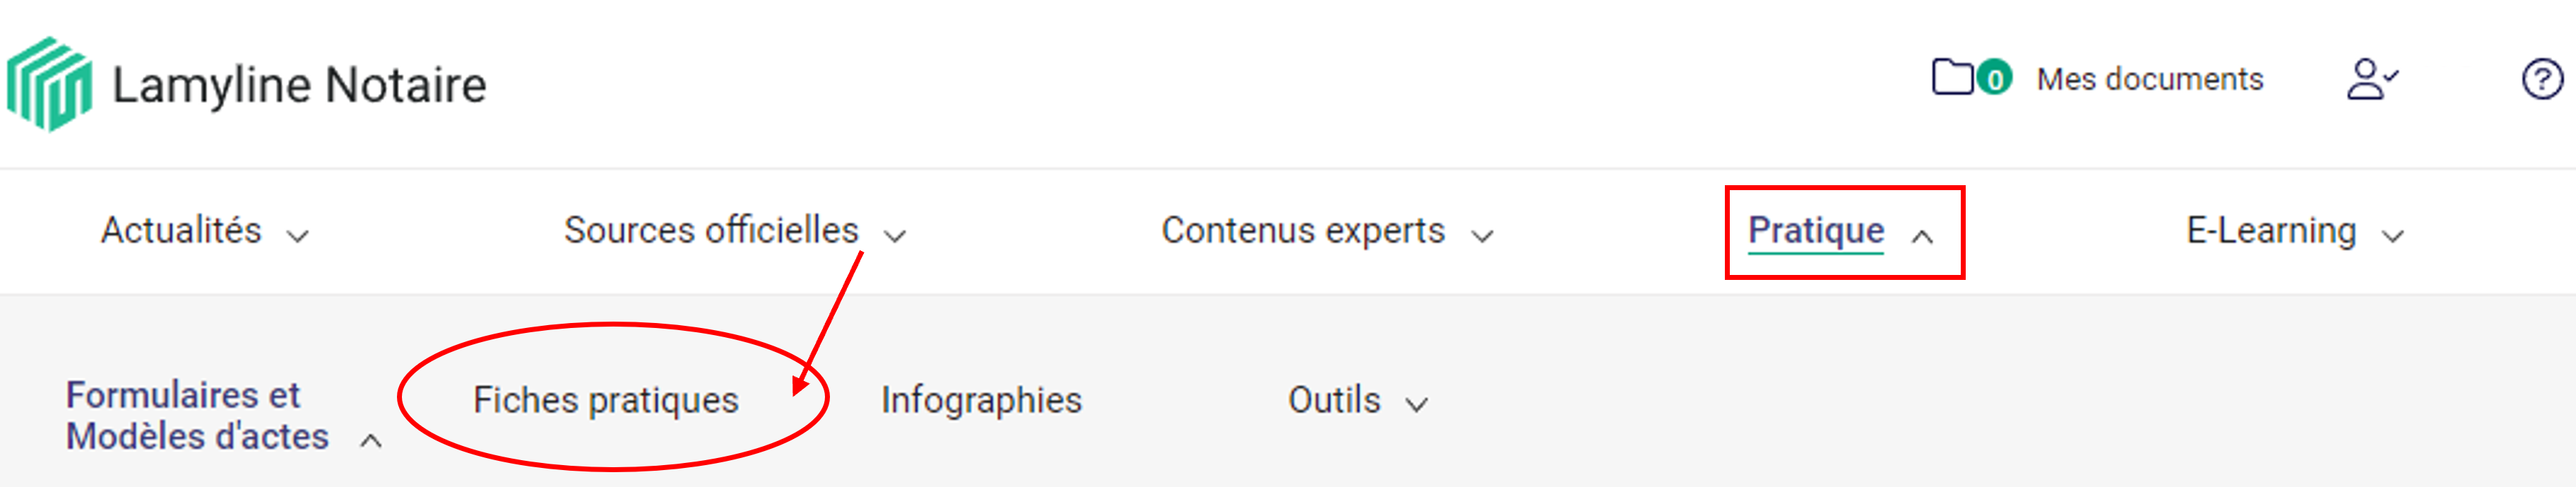Open the documents folder icon
The width and height of the screenshot is (2576, 487).
coord(1951,77)
